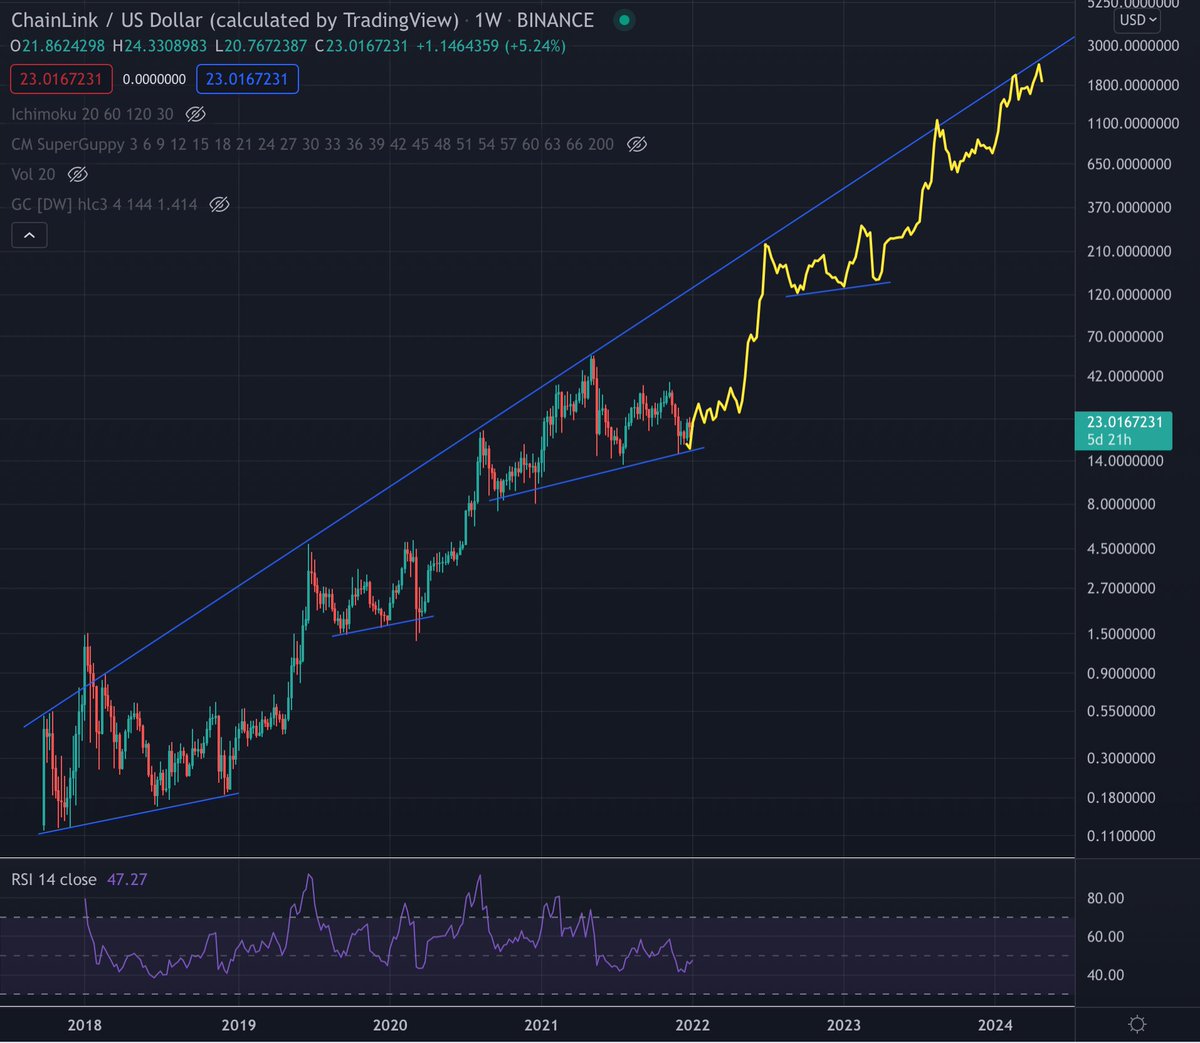Screen dimensions: 1200x1043
Task: Collapse the indicator legend with the up arrow
Action: (29, 234)
